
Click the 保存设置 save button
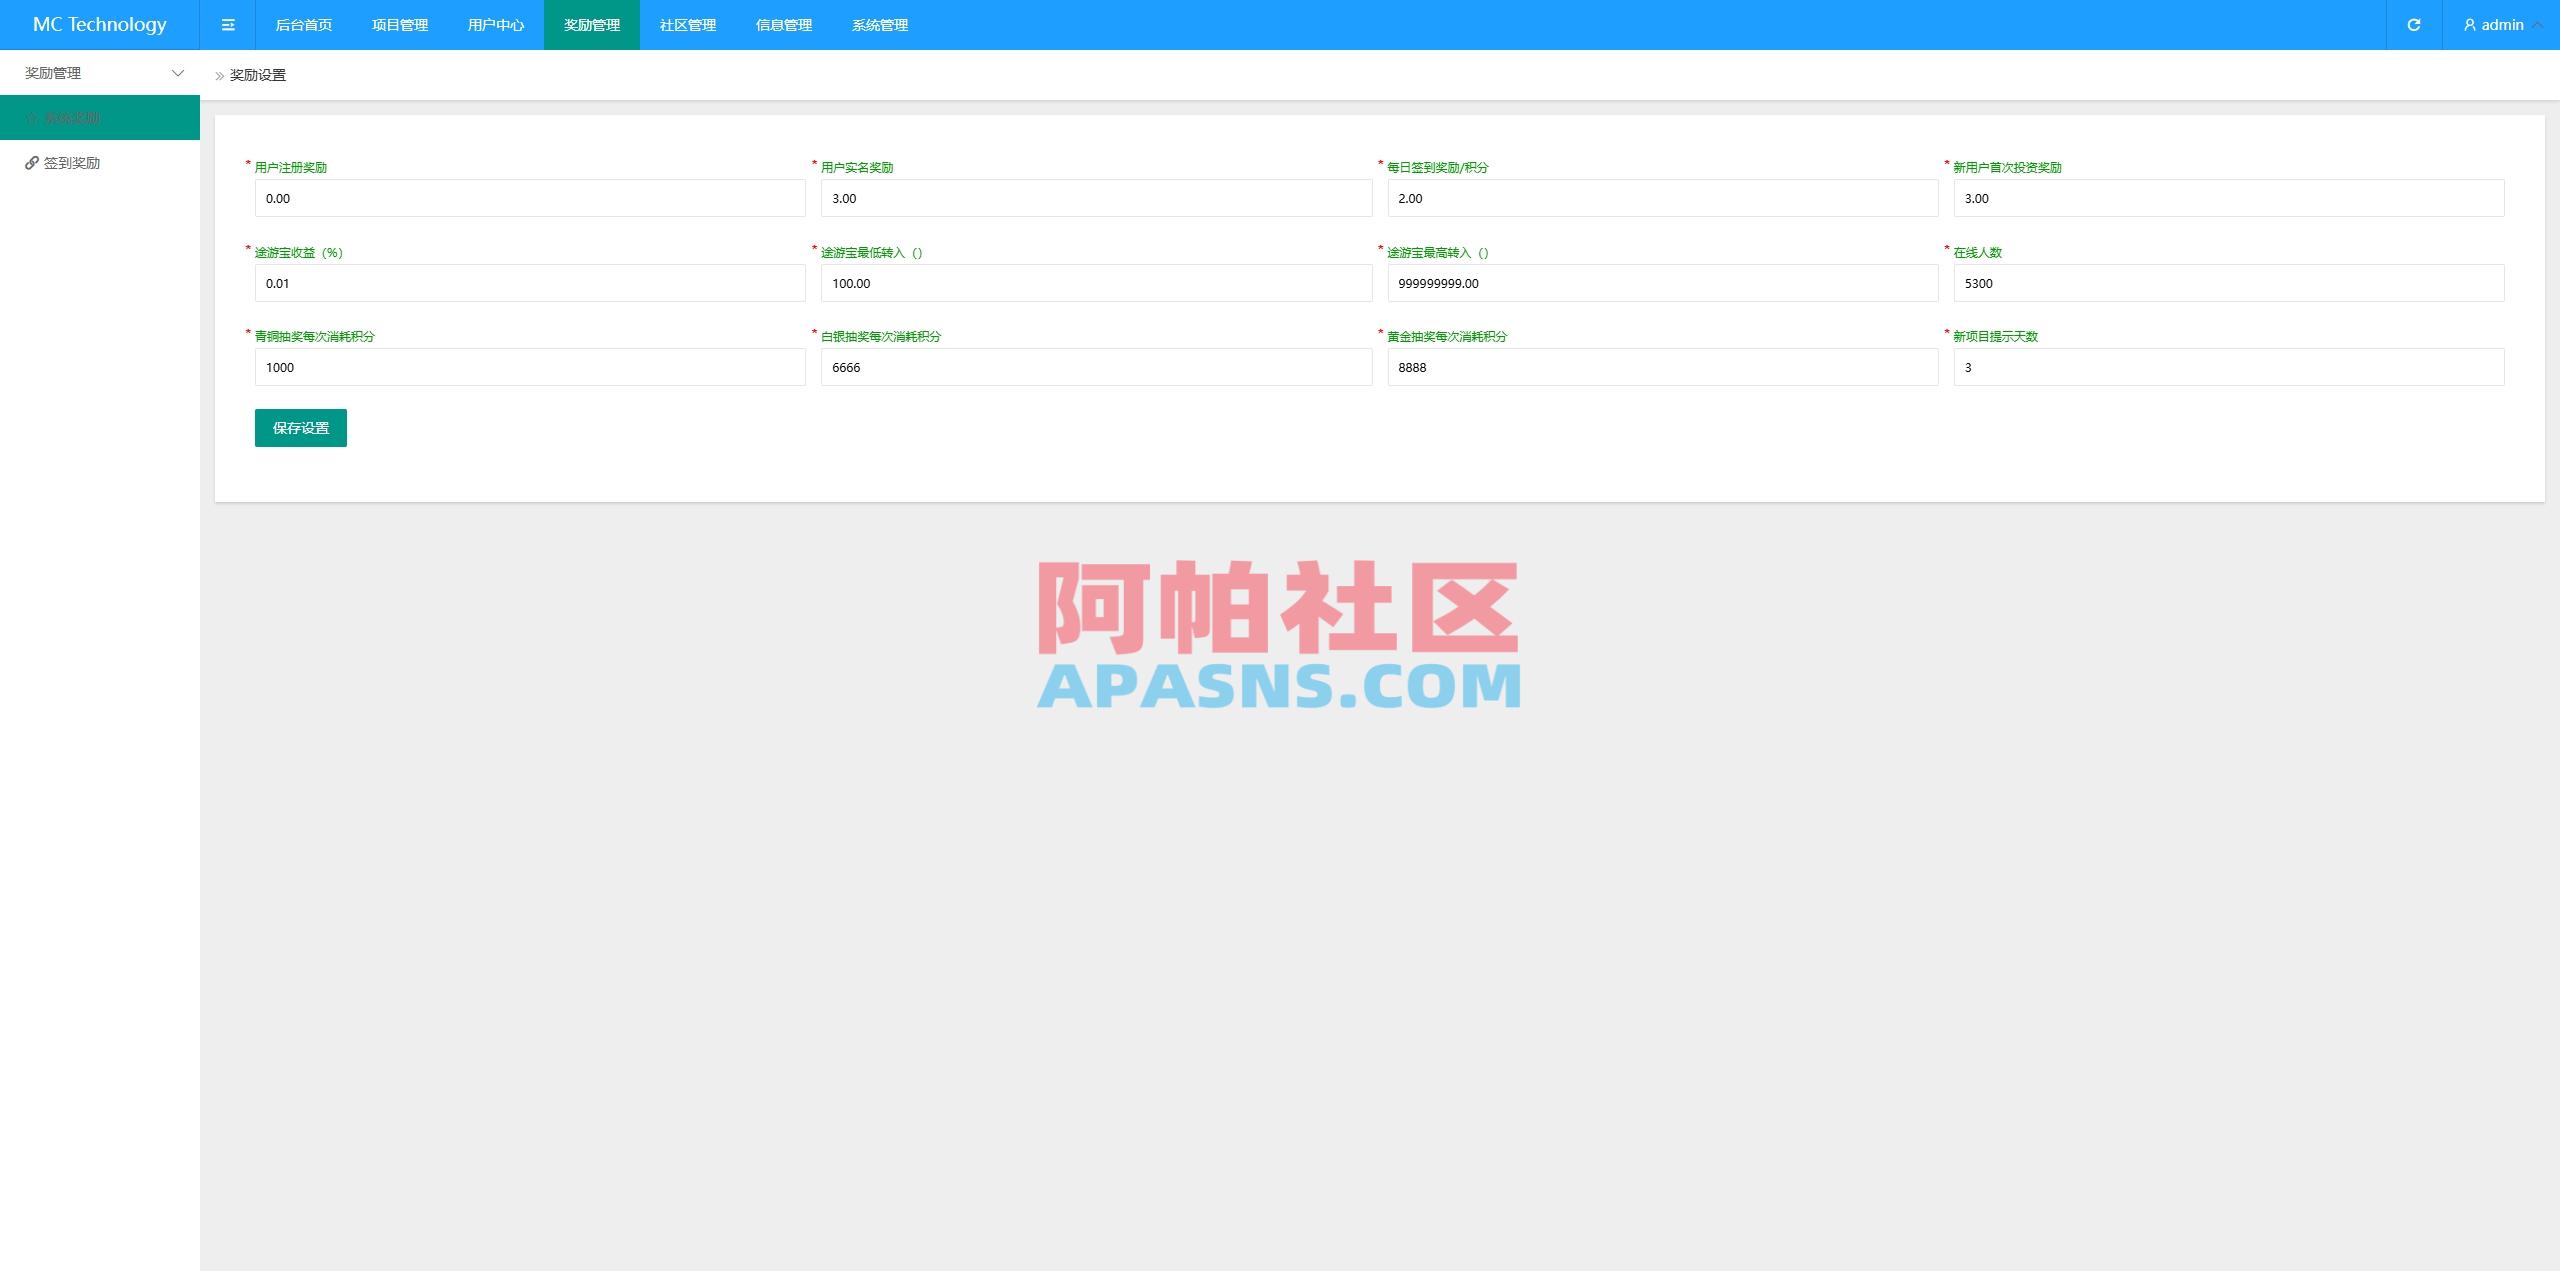coord(300,427)
